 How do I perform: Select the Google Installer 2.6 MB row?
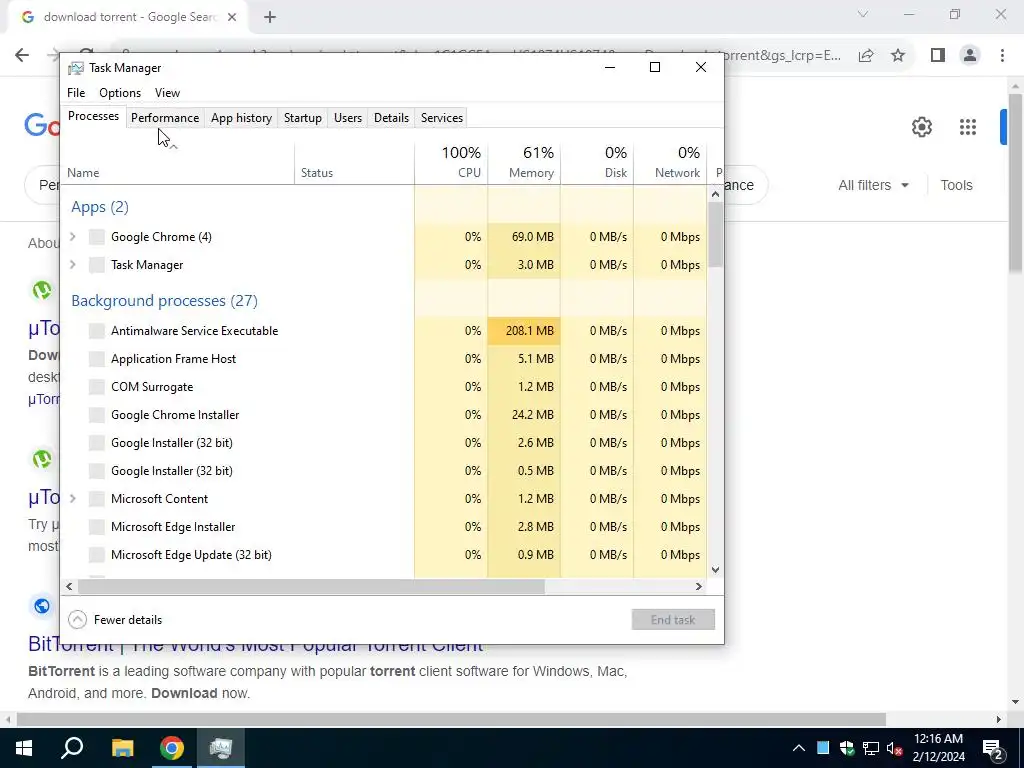click(x=384, y=443)
